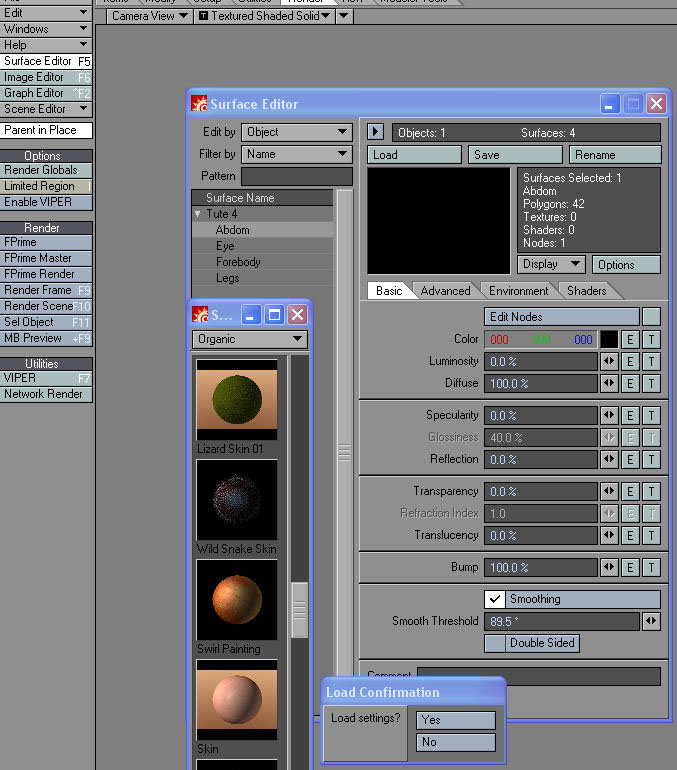Click Yes in Load Confirmation dialog
The image size is (677, 770).
(x=456, y=720)
